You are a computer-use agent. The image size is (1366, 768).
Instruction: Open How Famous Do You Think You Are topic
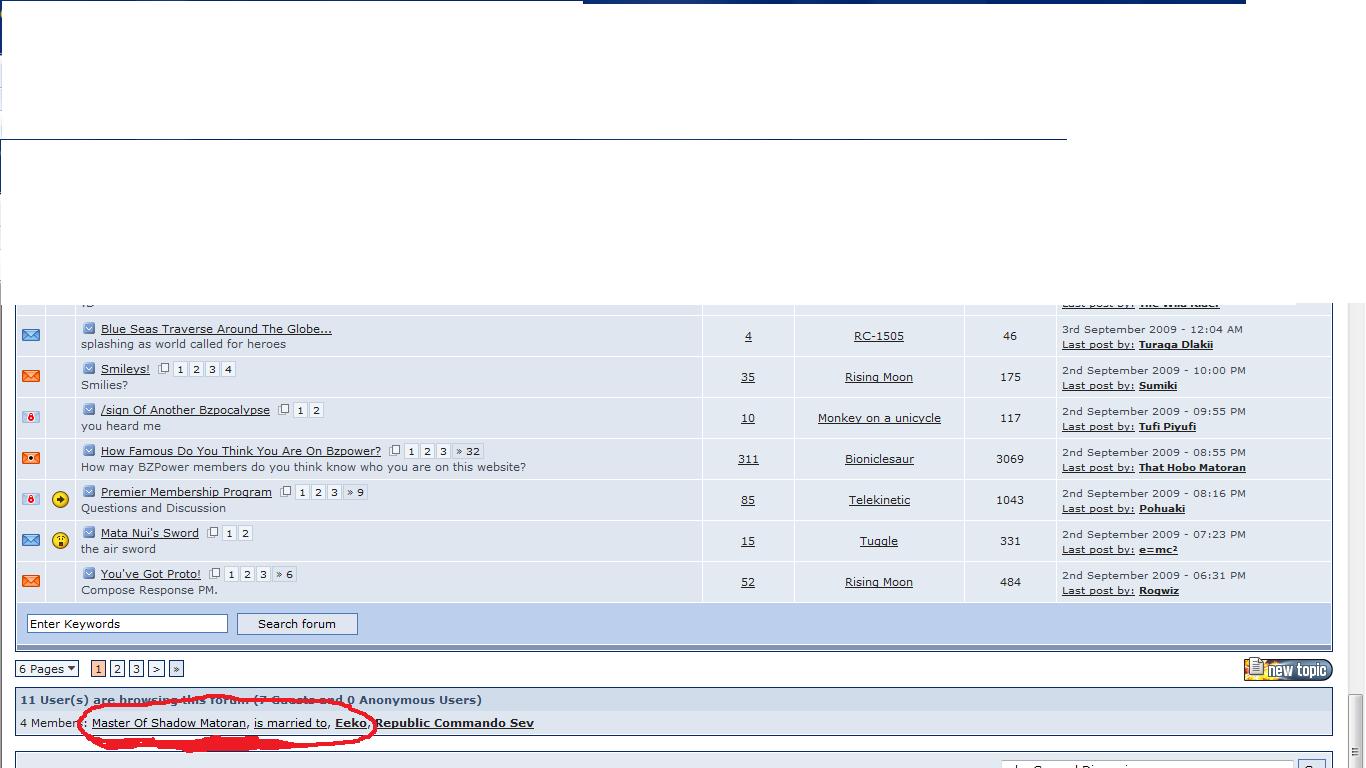tap(241, 452)
